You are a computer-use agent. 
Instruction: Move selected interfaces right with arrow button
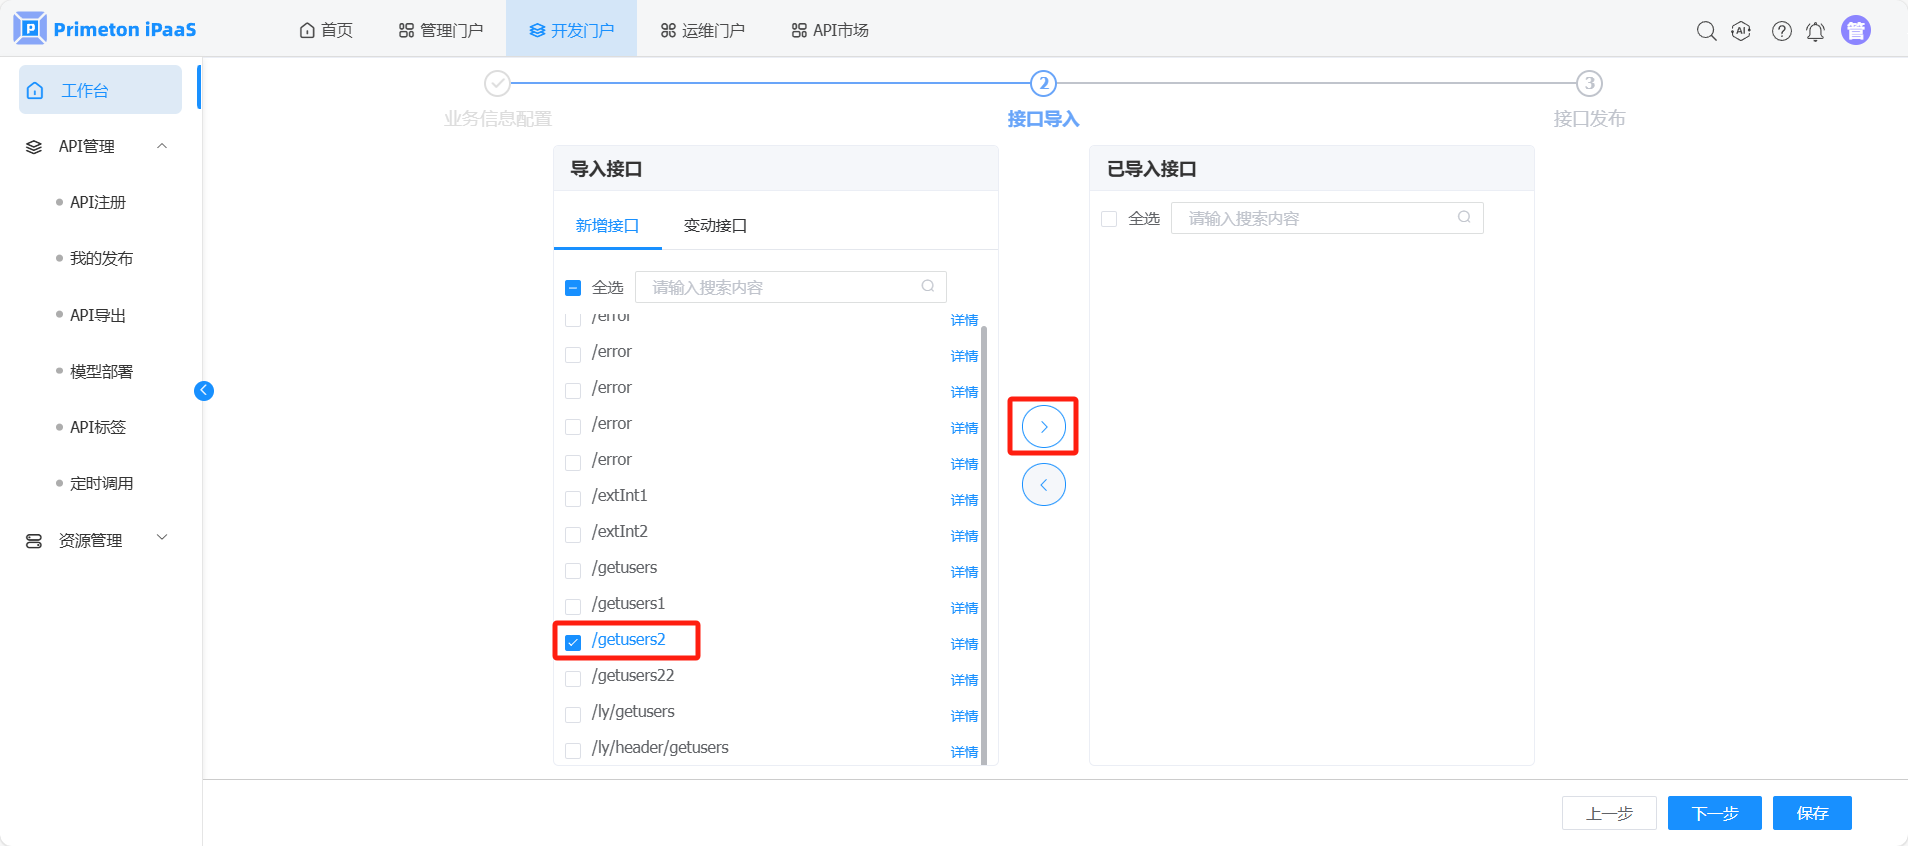pos(1044,427)
